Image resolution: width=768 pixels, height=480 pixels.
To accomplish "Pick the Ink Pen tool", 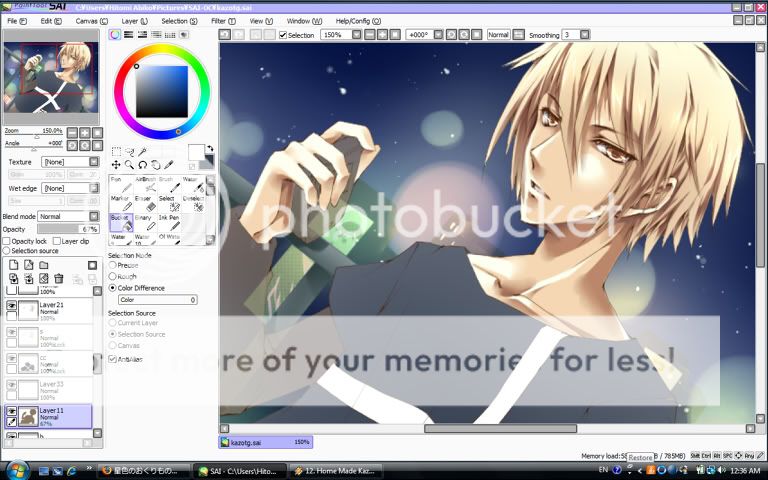I will click(169, 223).
